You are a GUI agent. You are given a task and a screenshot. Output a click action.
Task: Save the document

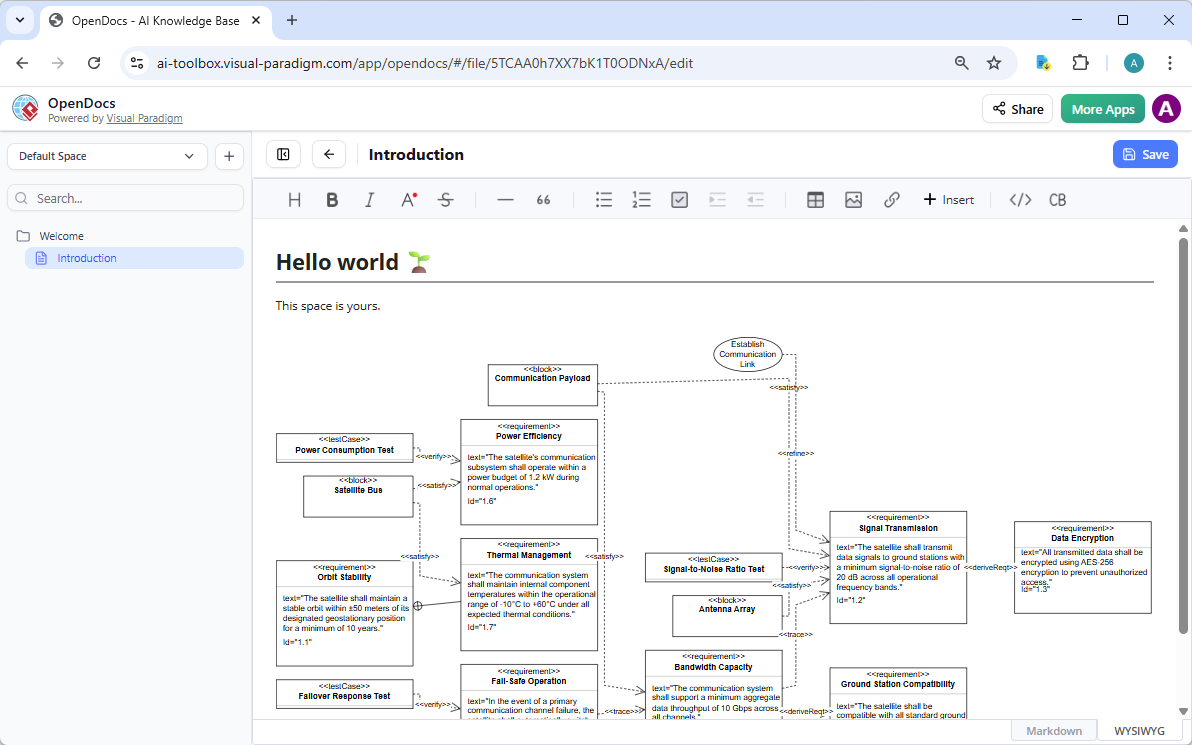click(x=1144, y=154)
